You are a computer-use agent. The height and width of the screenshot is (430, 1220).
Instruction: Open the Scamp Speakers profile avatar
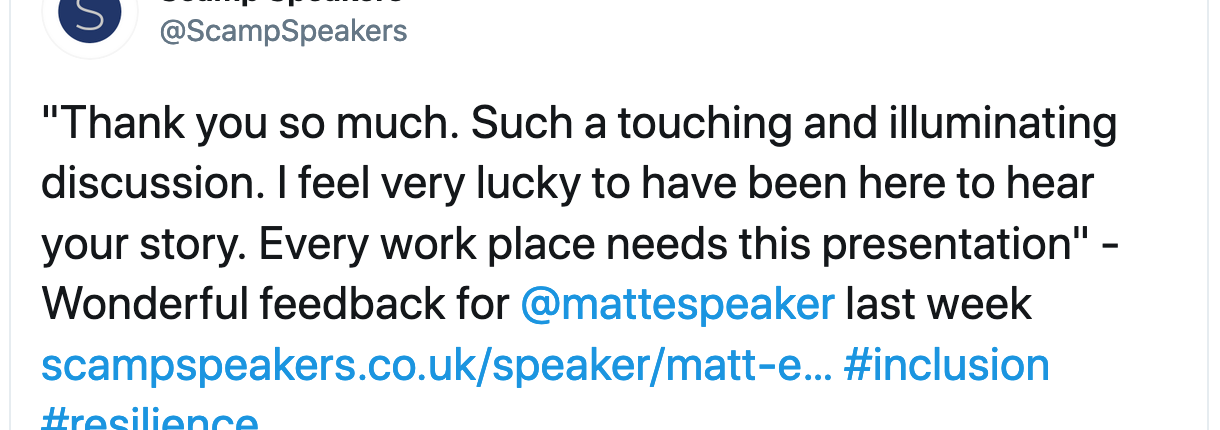point(90,18)
